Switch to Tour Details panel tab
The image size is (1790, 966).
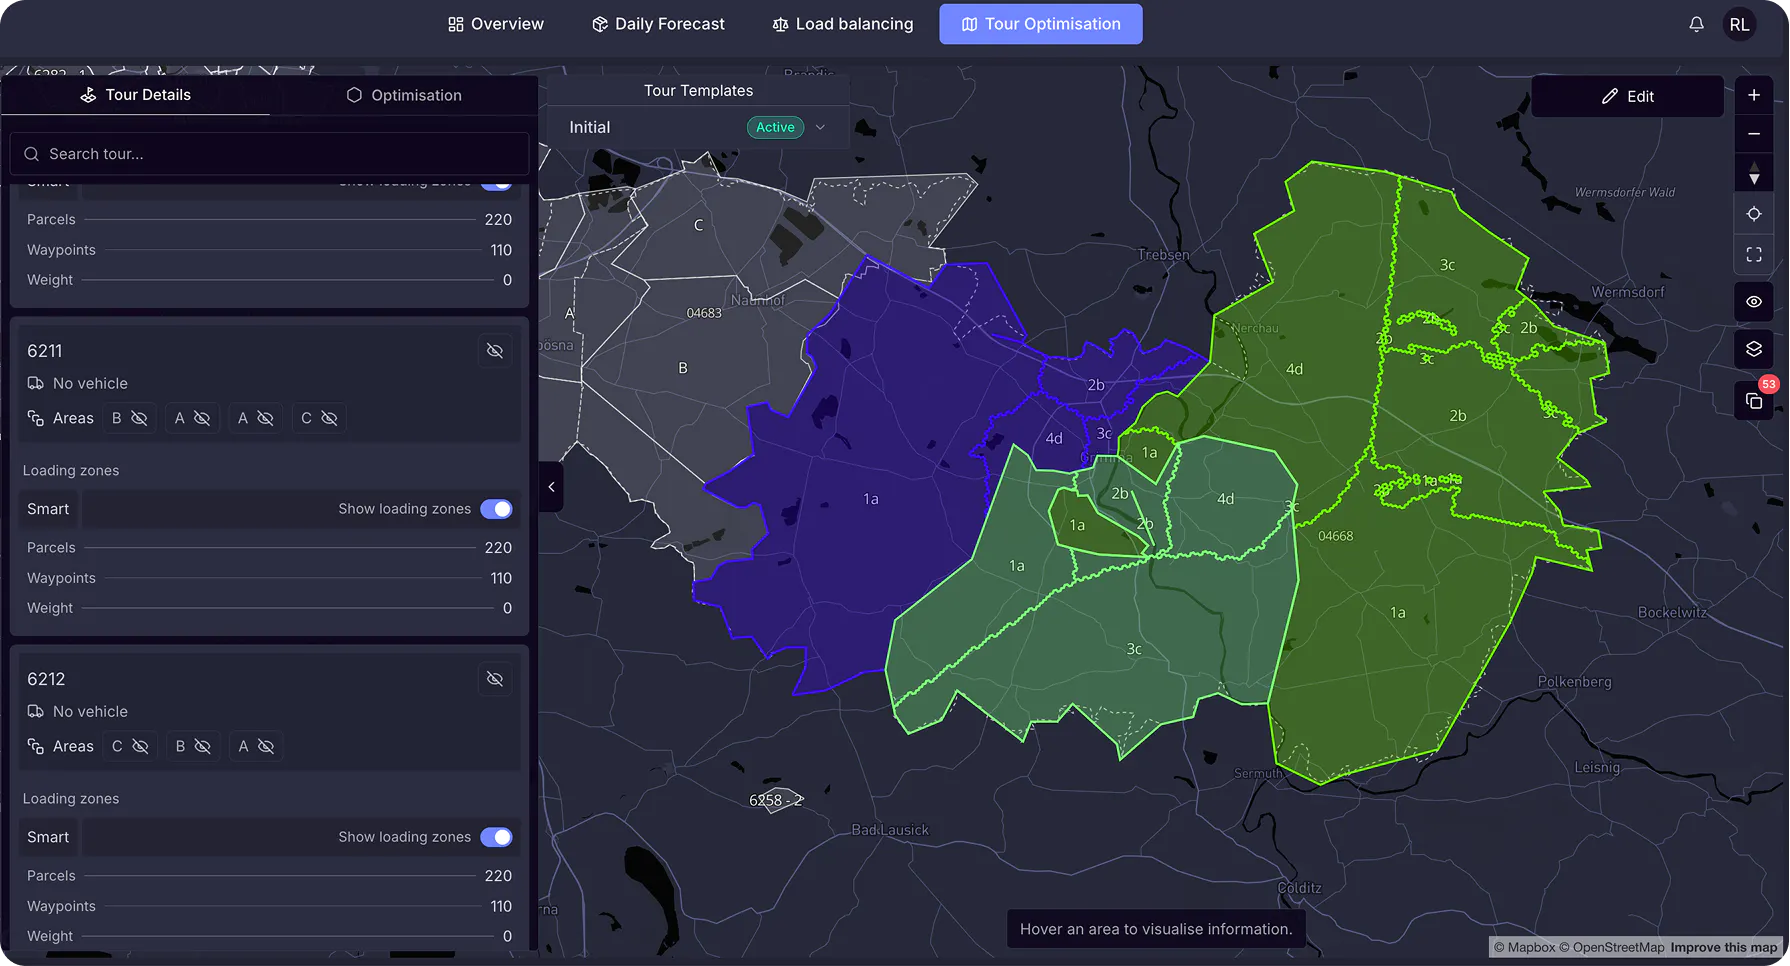[x=135, y=95]
